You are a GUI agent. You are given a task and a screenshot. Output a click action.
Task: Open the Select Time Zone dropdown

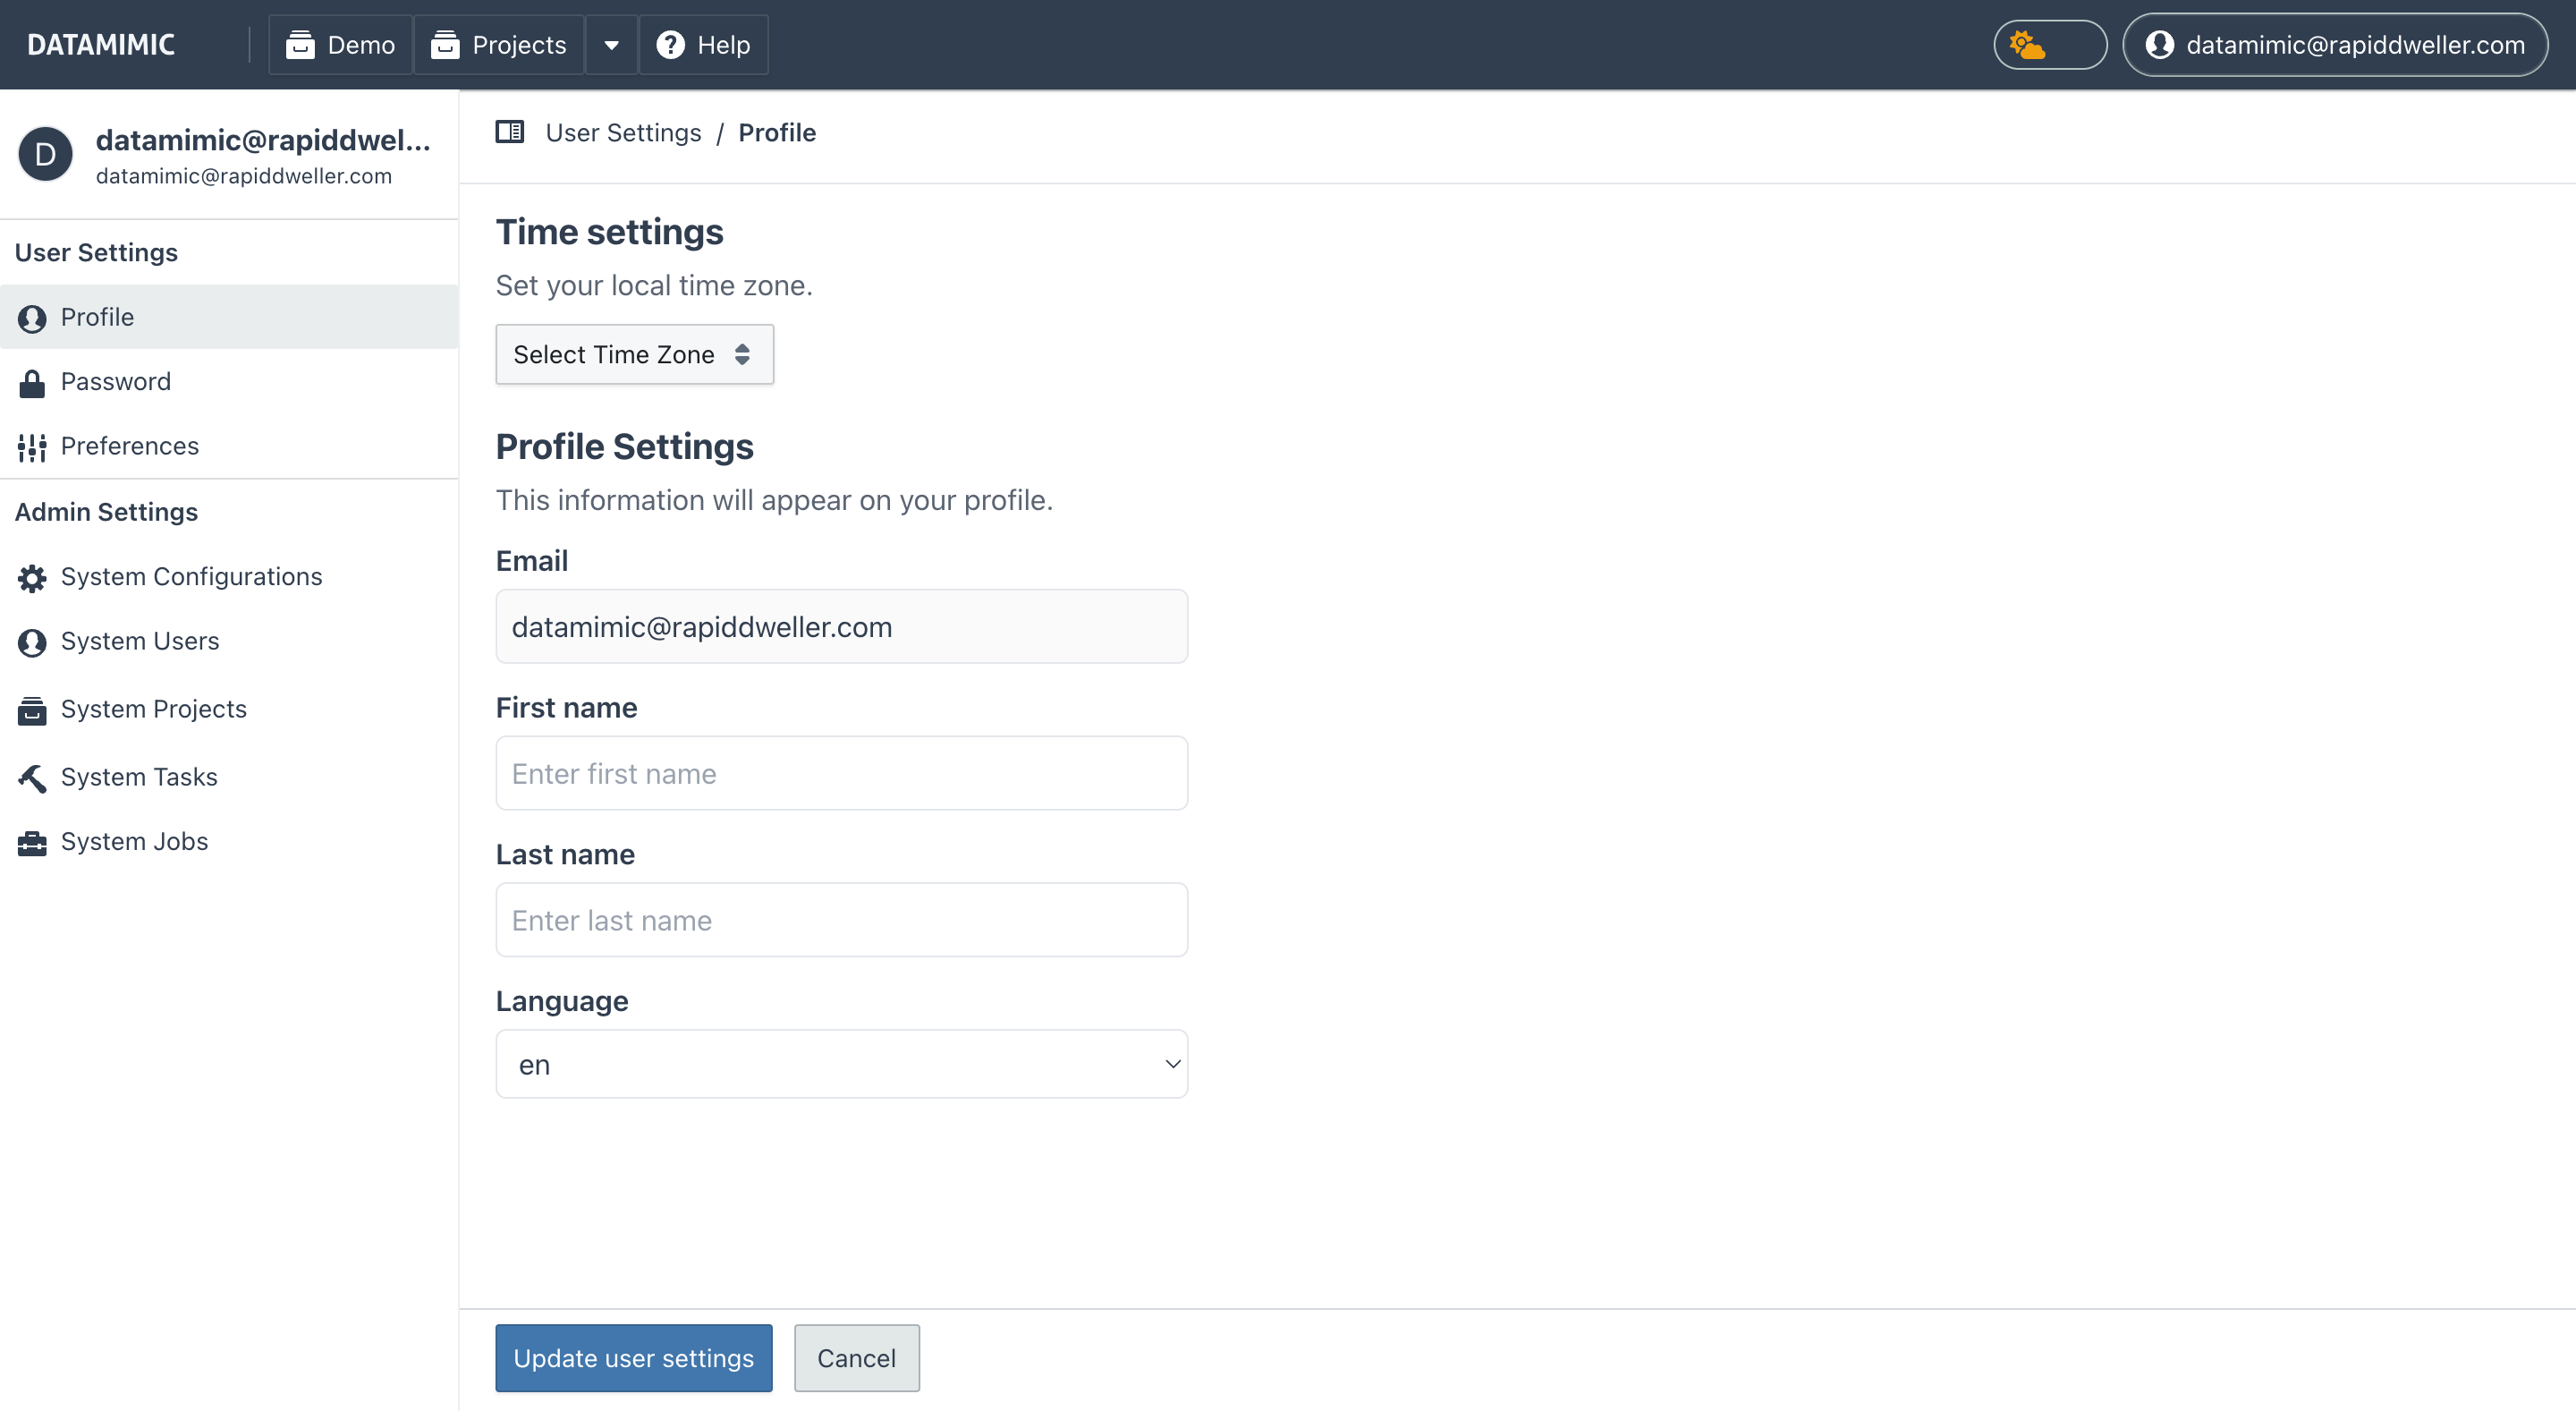tap(634, 354)
